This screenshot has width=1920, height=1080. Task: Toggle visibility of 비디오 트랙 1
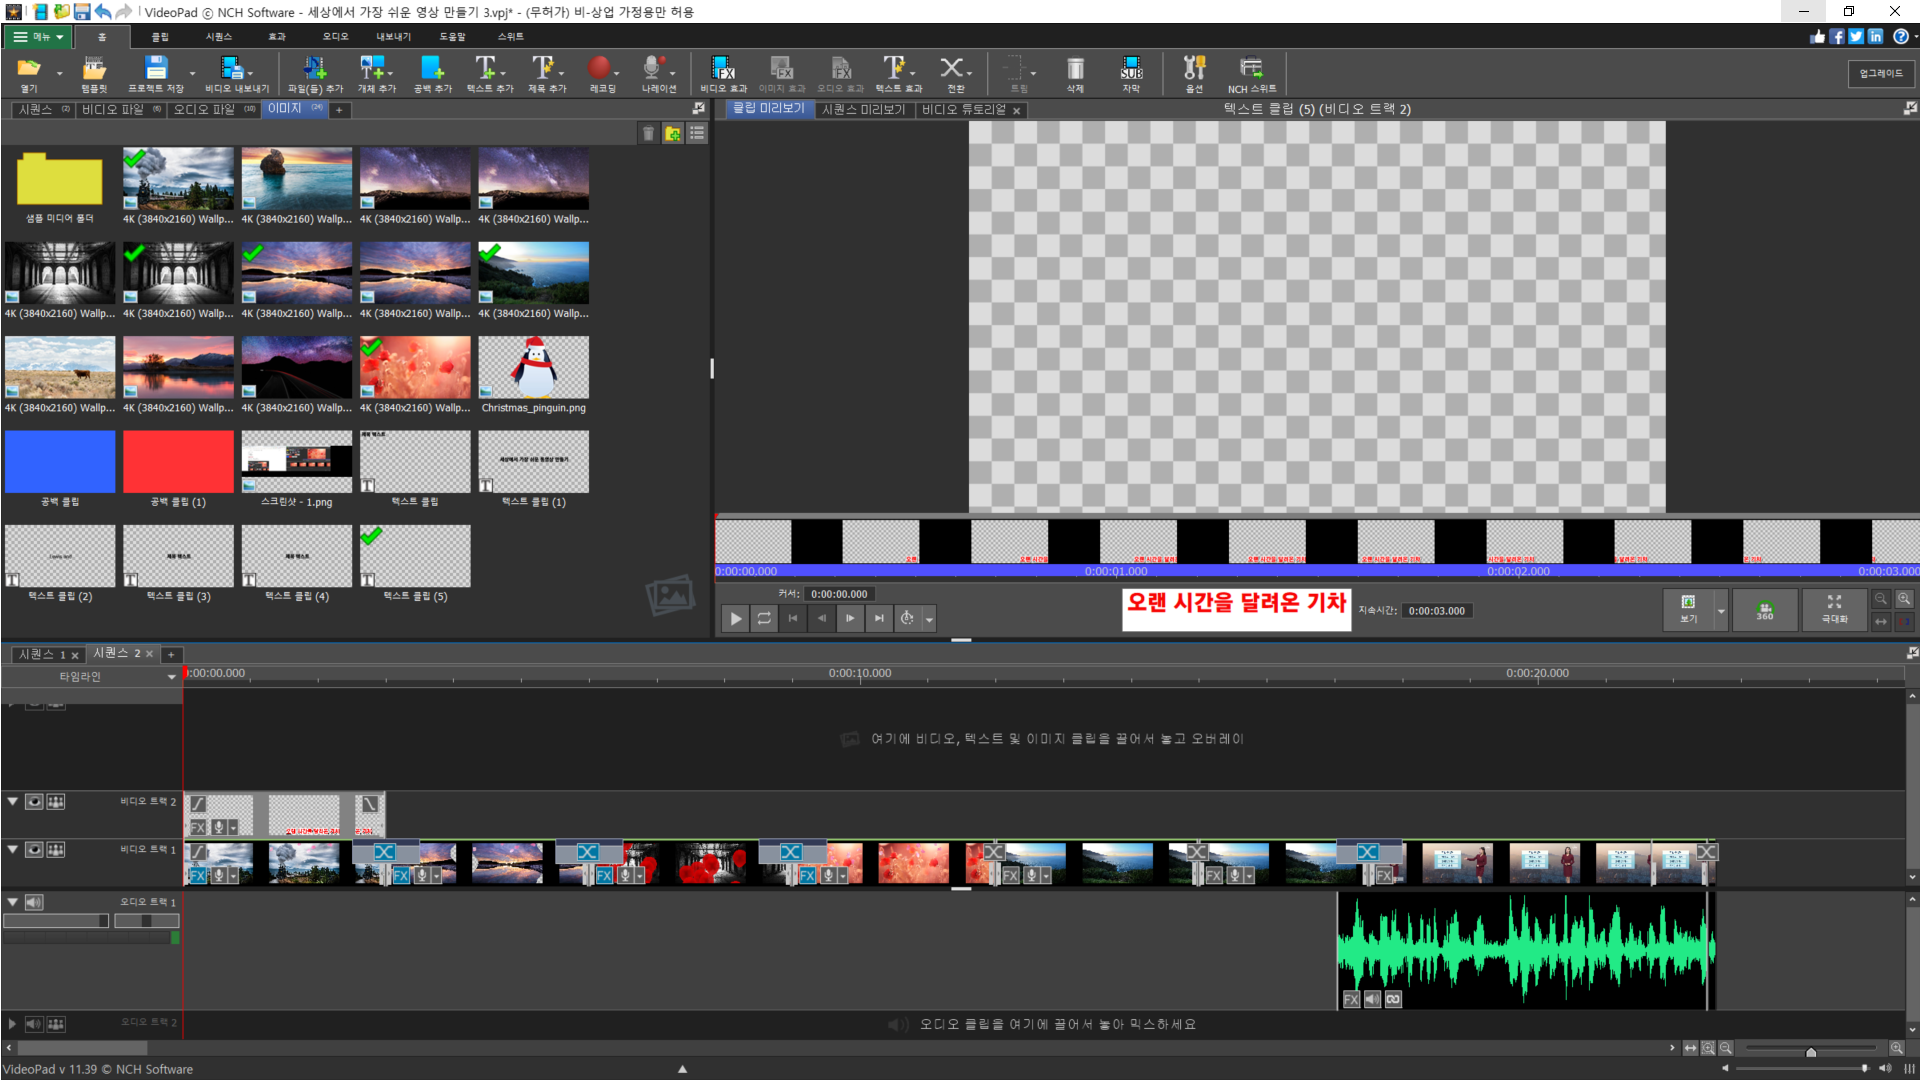34,850
